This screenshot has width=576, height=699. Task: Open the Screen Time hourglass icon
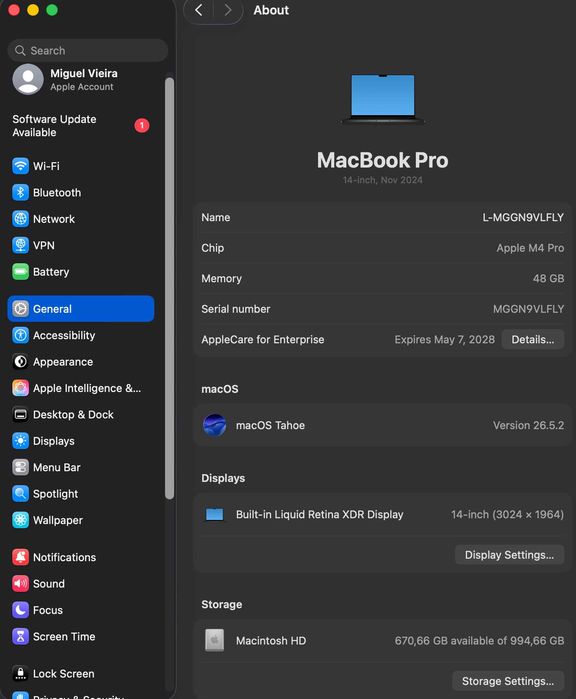pos(21,637)
